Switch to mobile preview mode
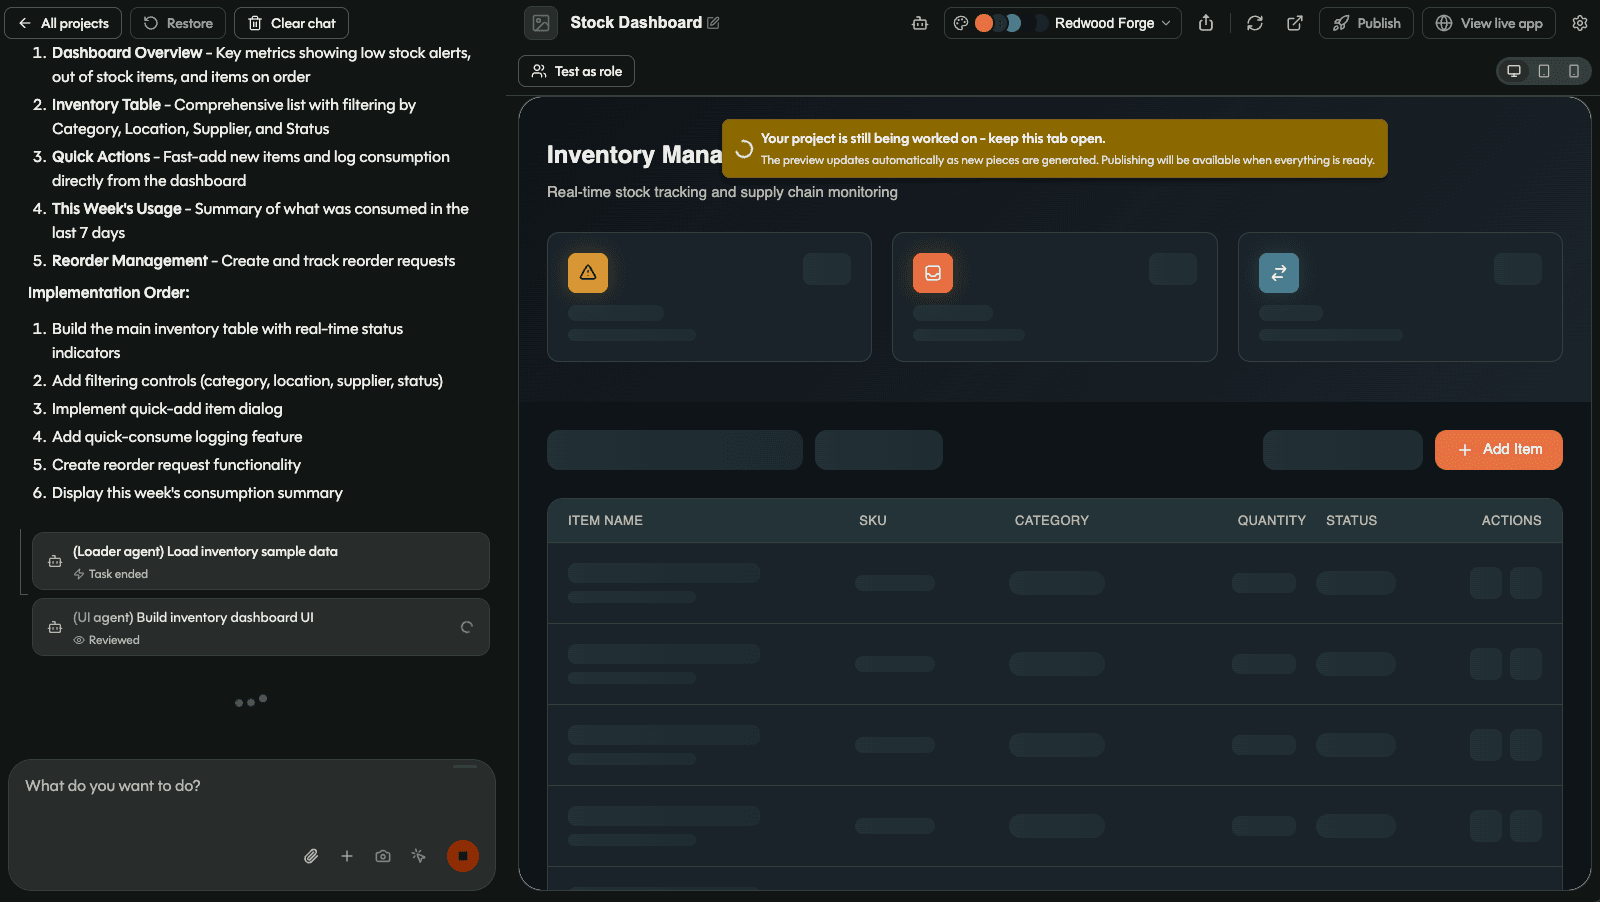The width and height of the screenshot is (1600, 902). [x=1574, y=71]
